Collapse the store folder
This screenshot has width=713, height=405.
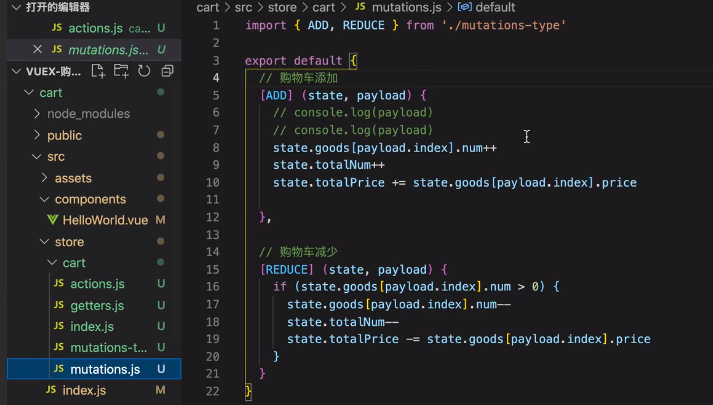(x=45, y=241)
